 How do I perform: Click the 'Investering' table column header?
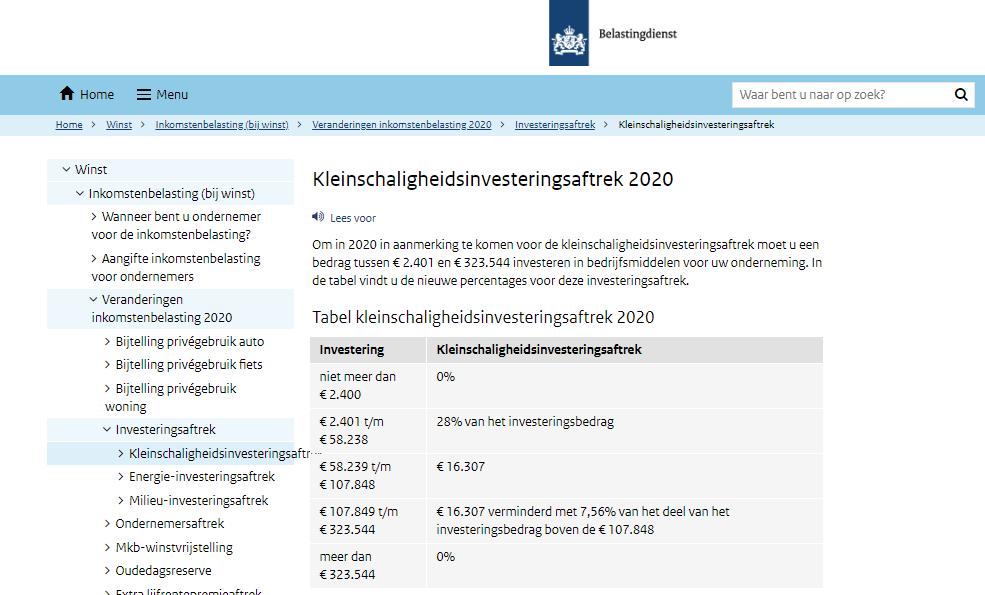click(368, 350)
